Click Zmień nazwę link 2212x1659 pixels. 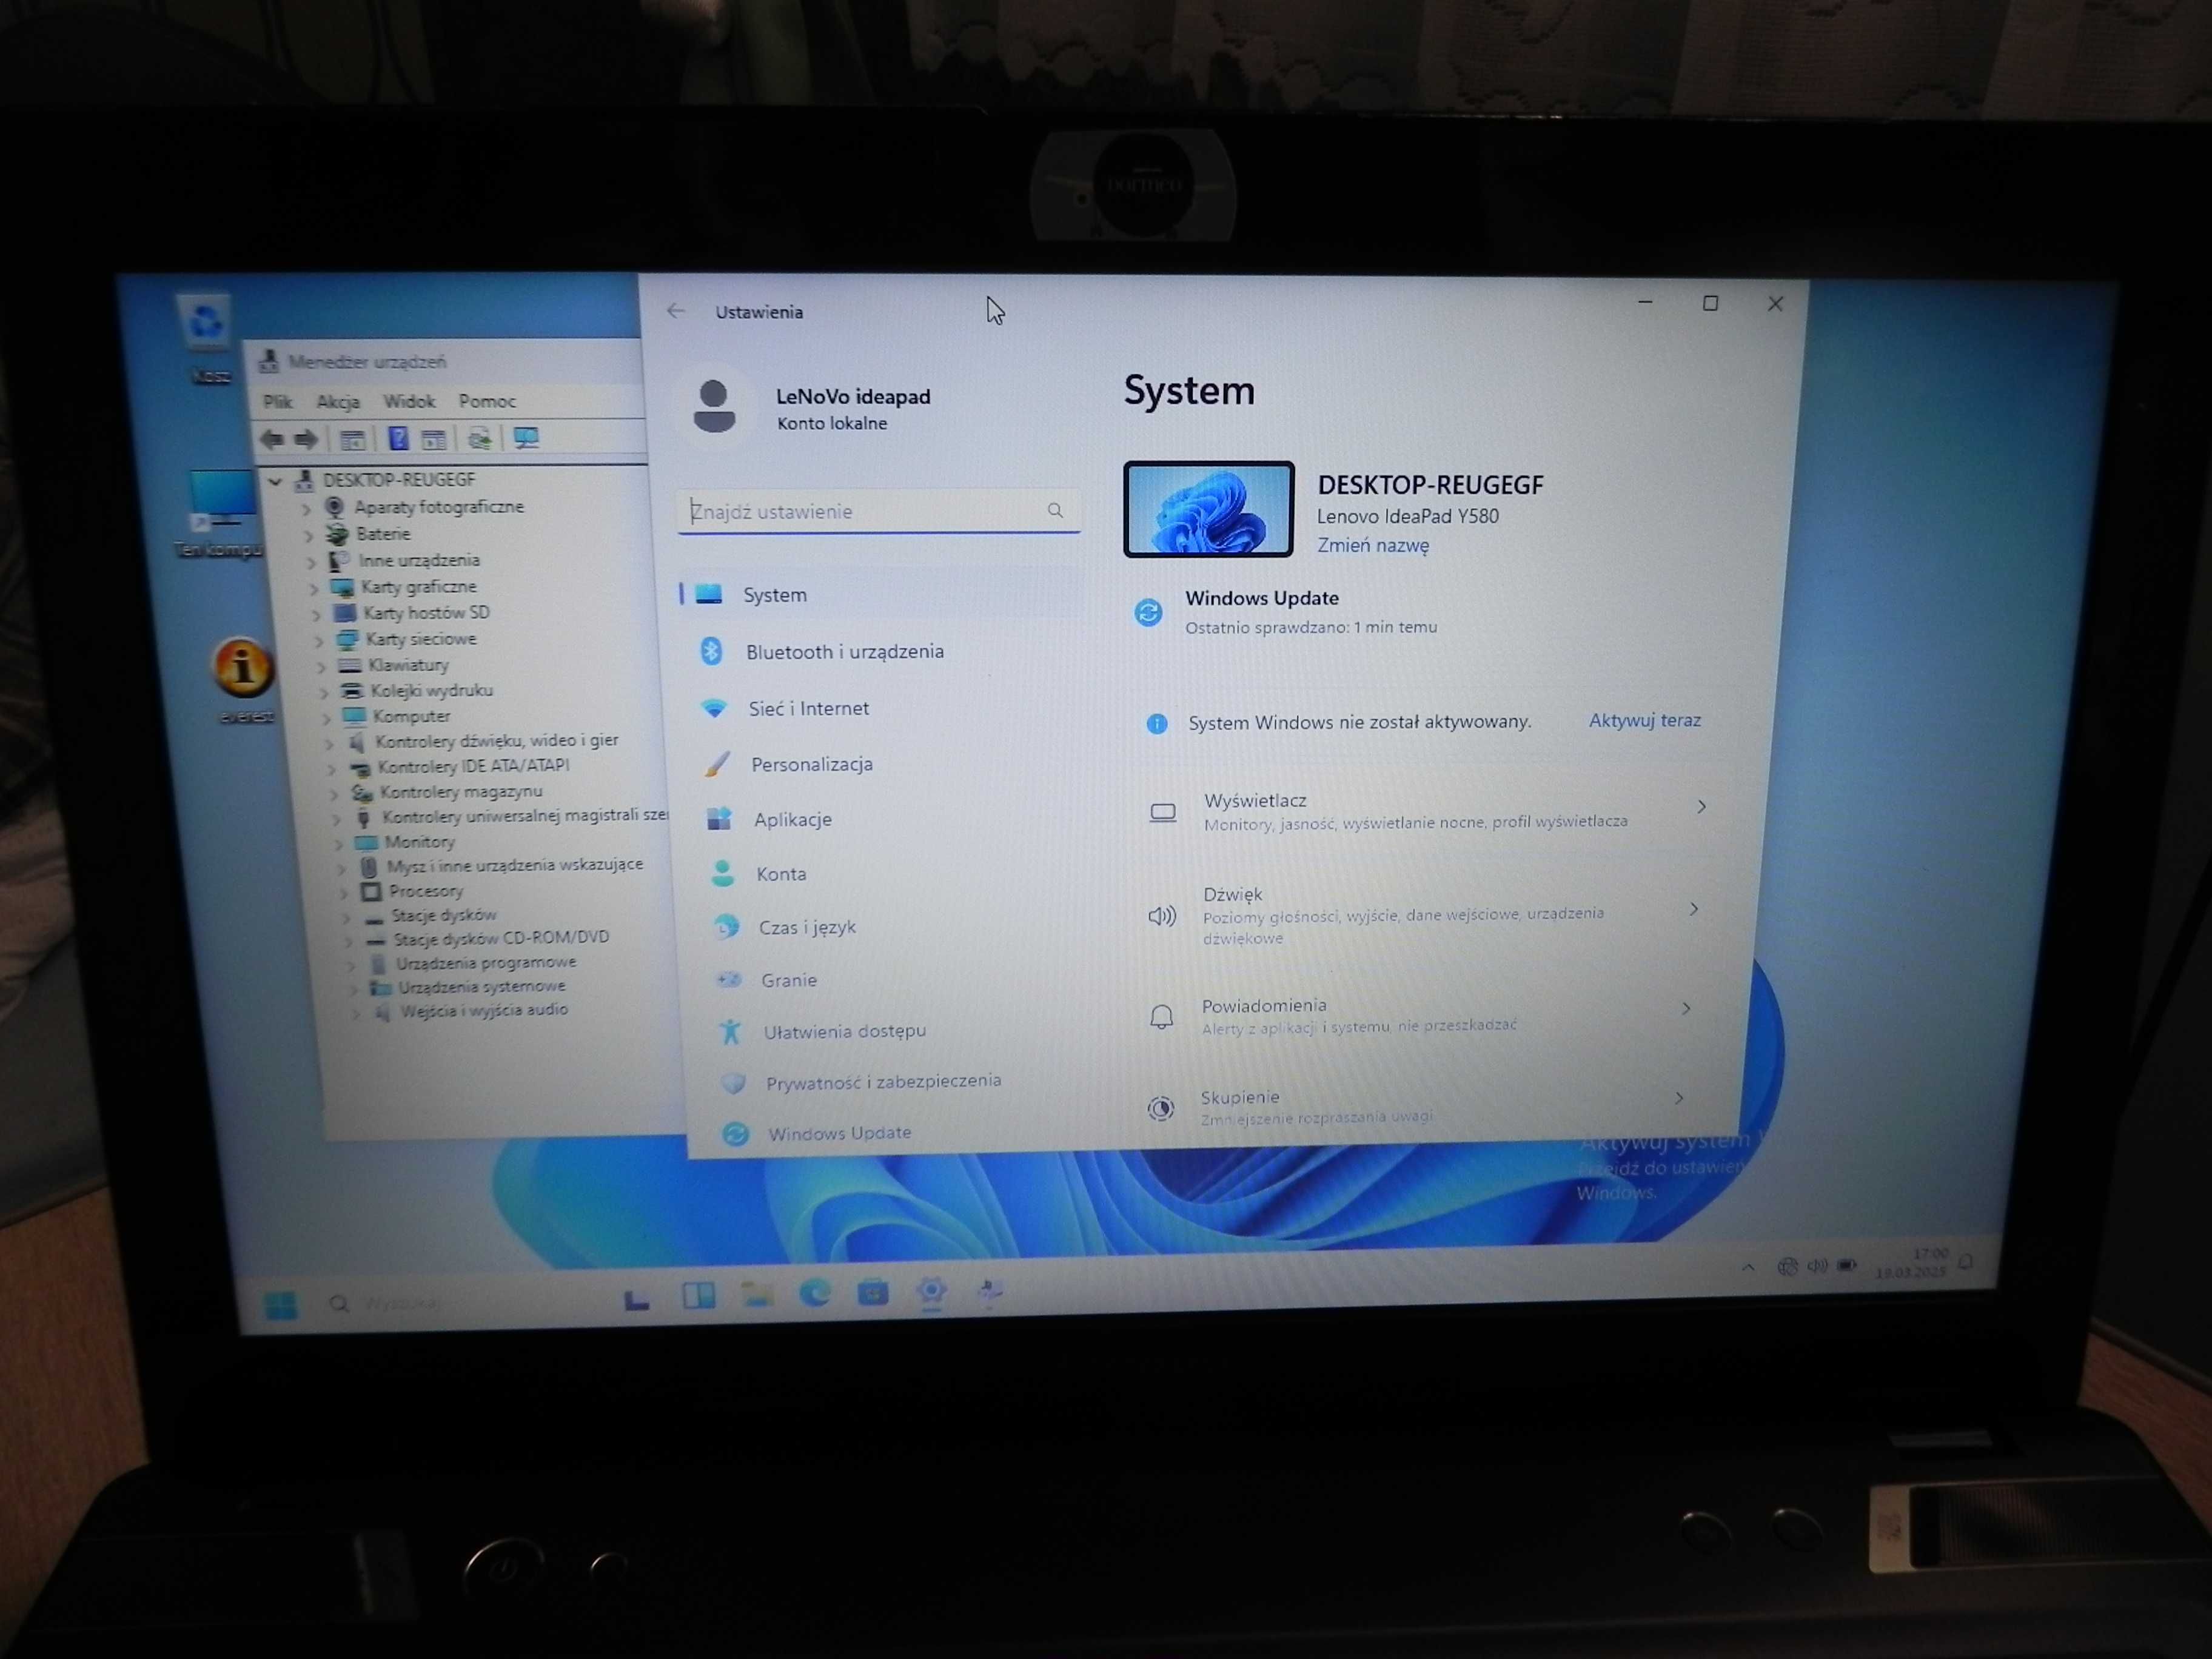1372,545
